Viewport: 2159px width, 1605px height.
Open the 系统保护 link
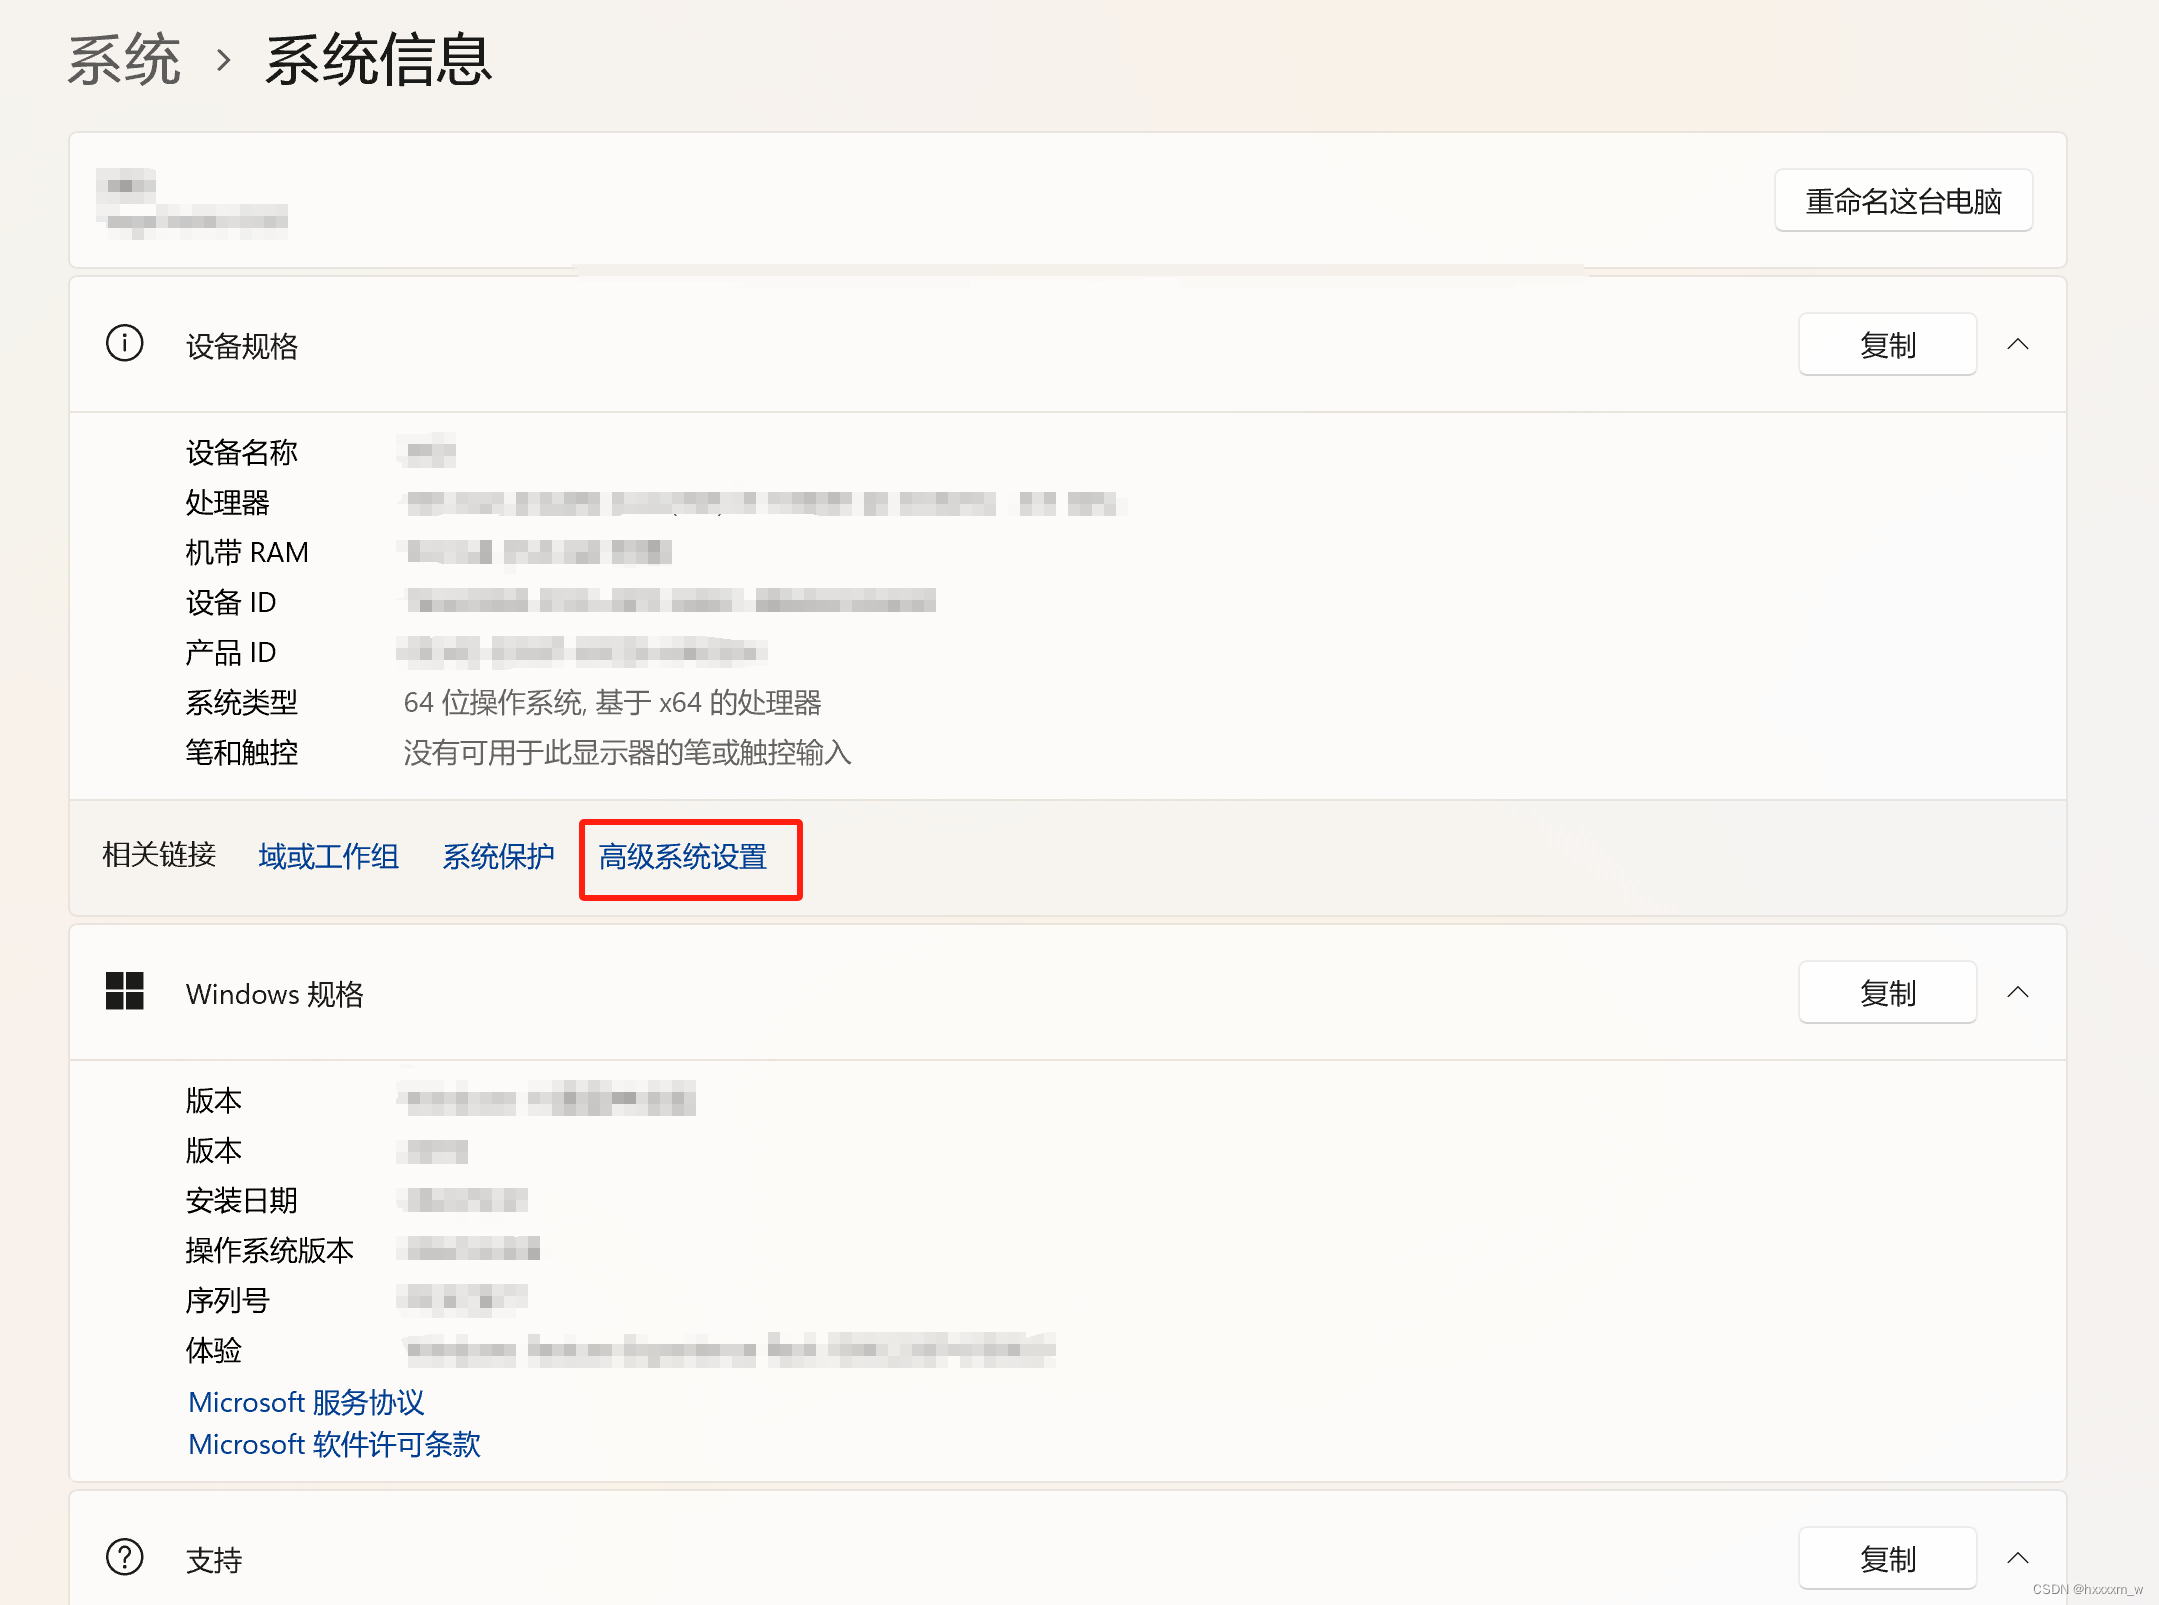[x=498, y=857]
